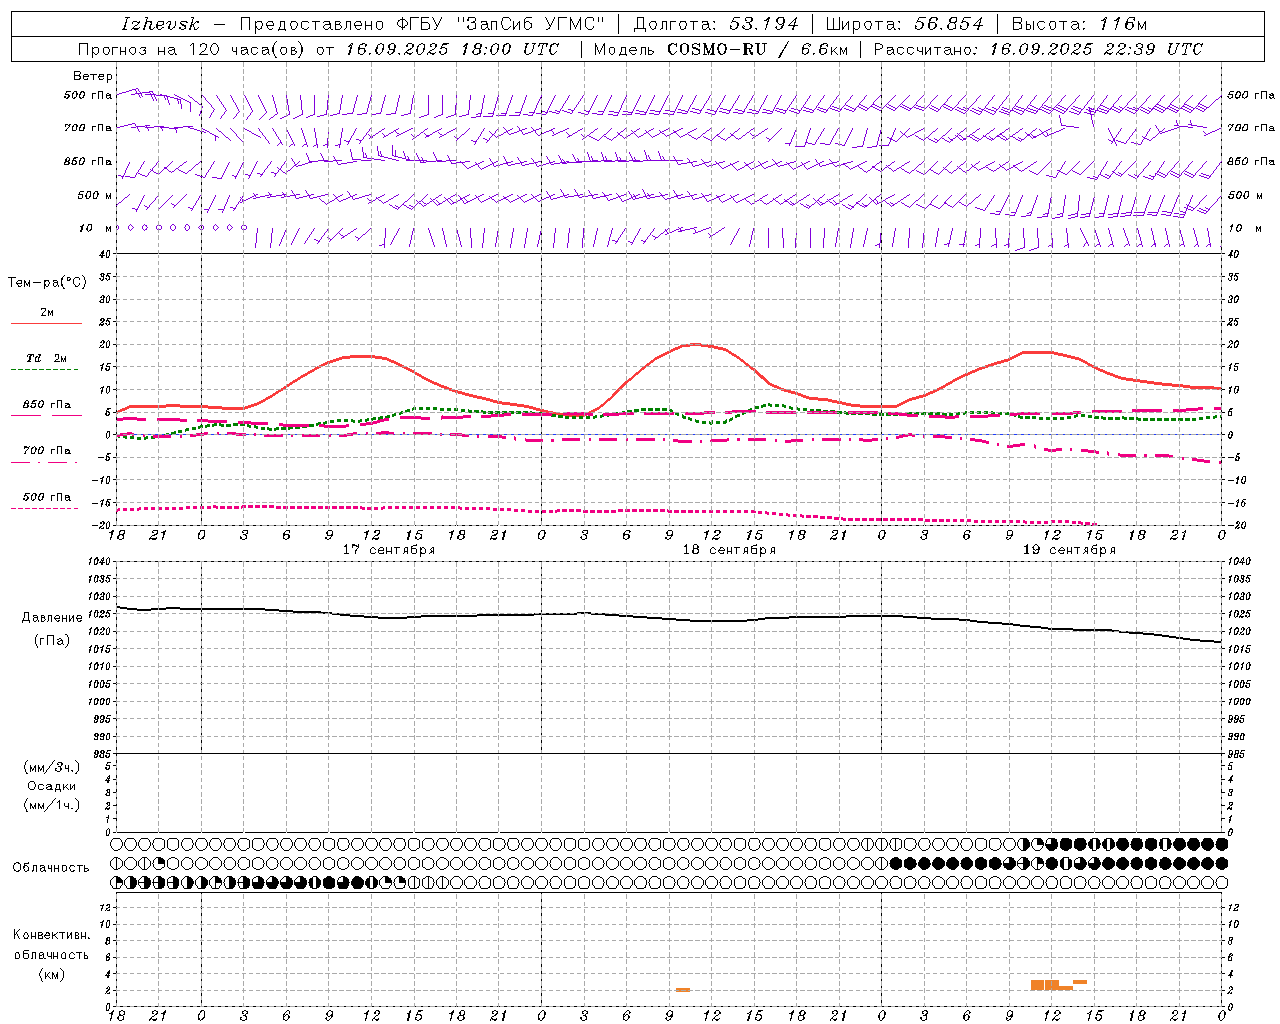Click 'Рассчитано: 16.09.2025 22:39 UTC' timestamp
The width and height of the screenshot is (1280, 1024).
[x=1038, y=49]
